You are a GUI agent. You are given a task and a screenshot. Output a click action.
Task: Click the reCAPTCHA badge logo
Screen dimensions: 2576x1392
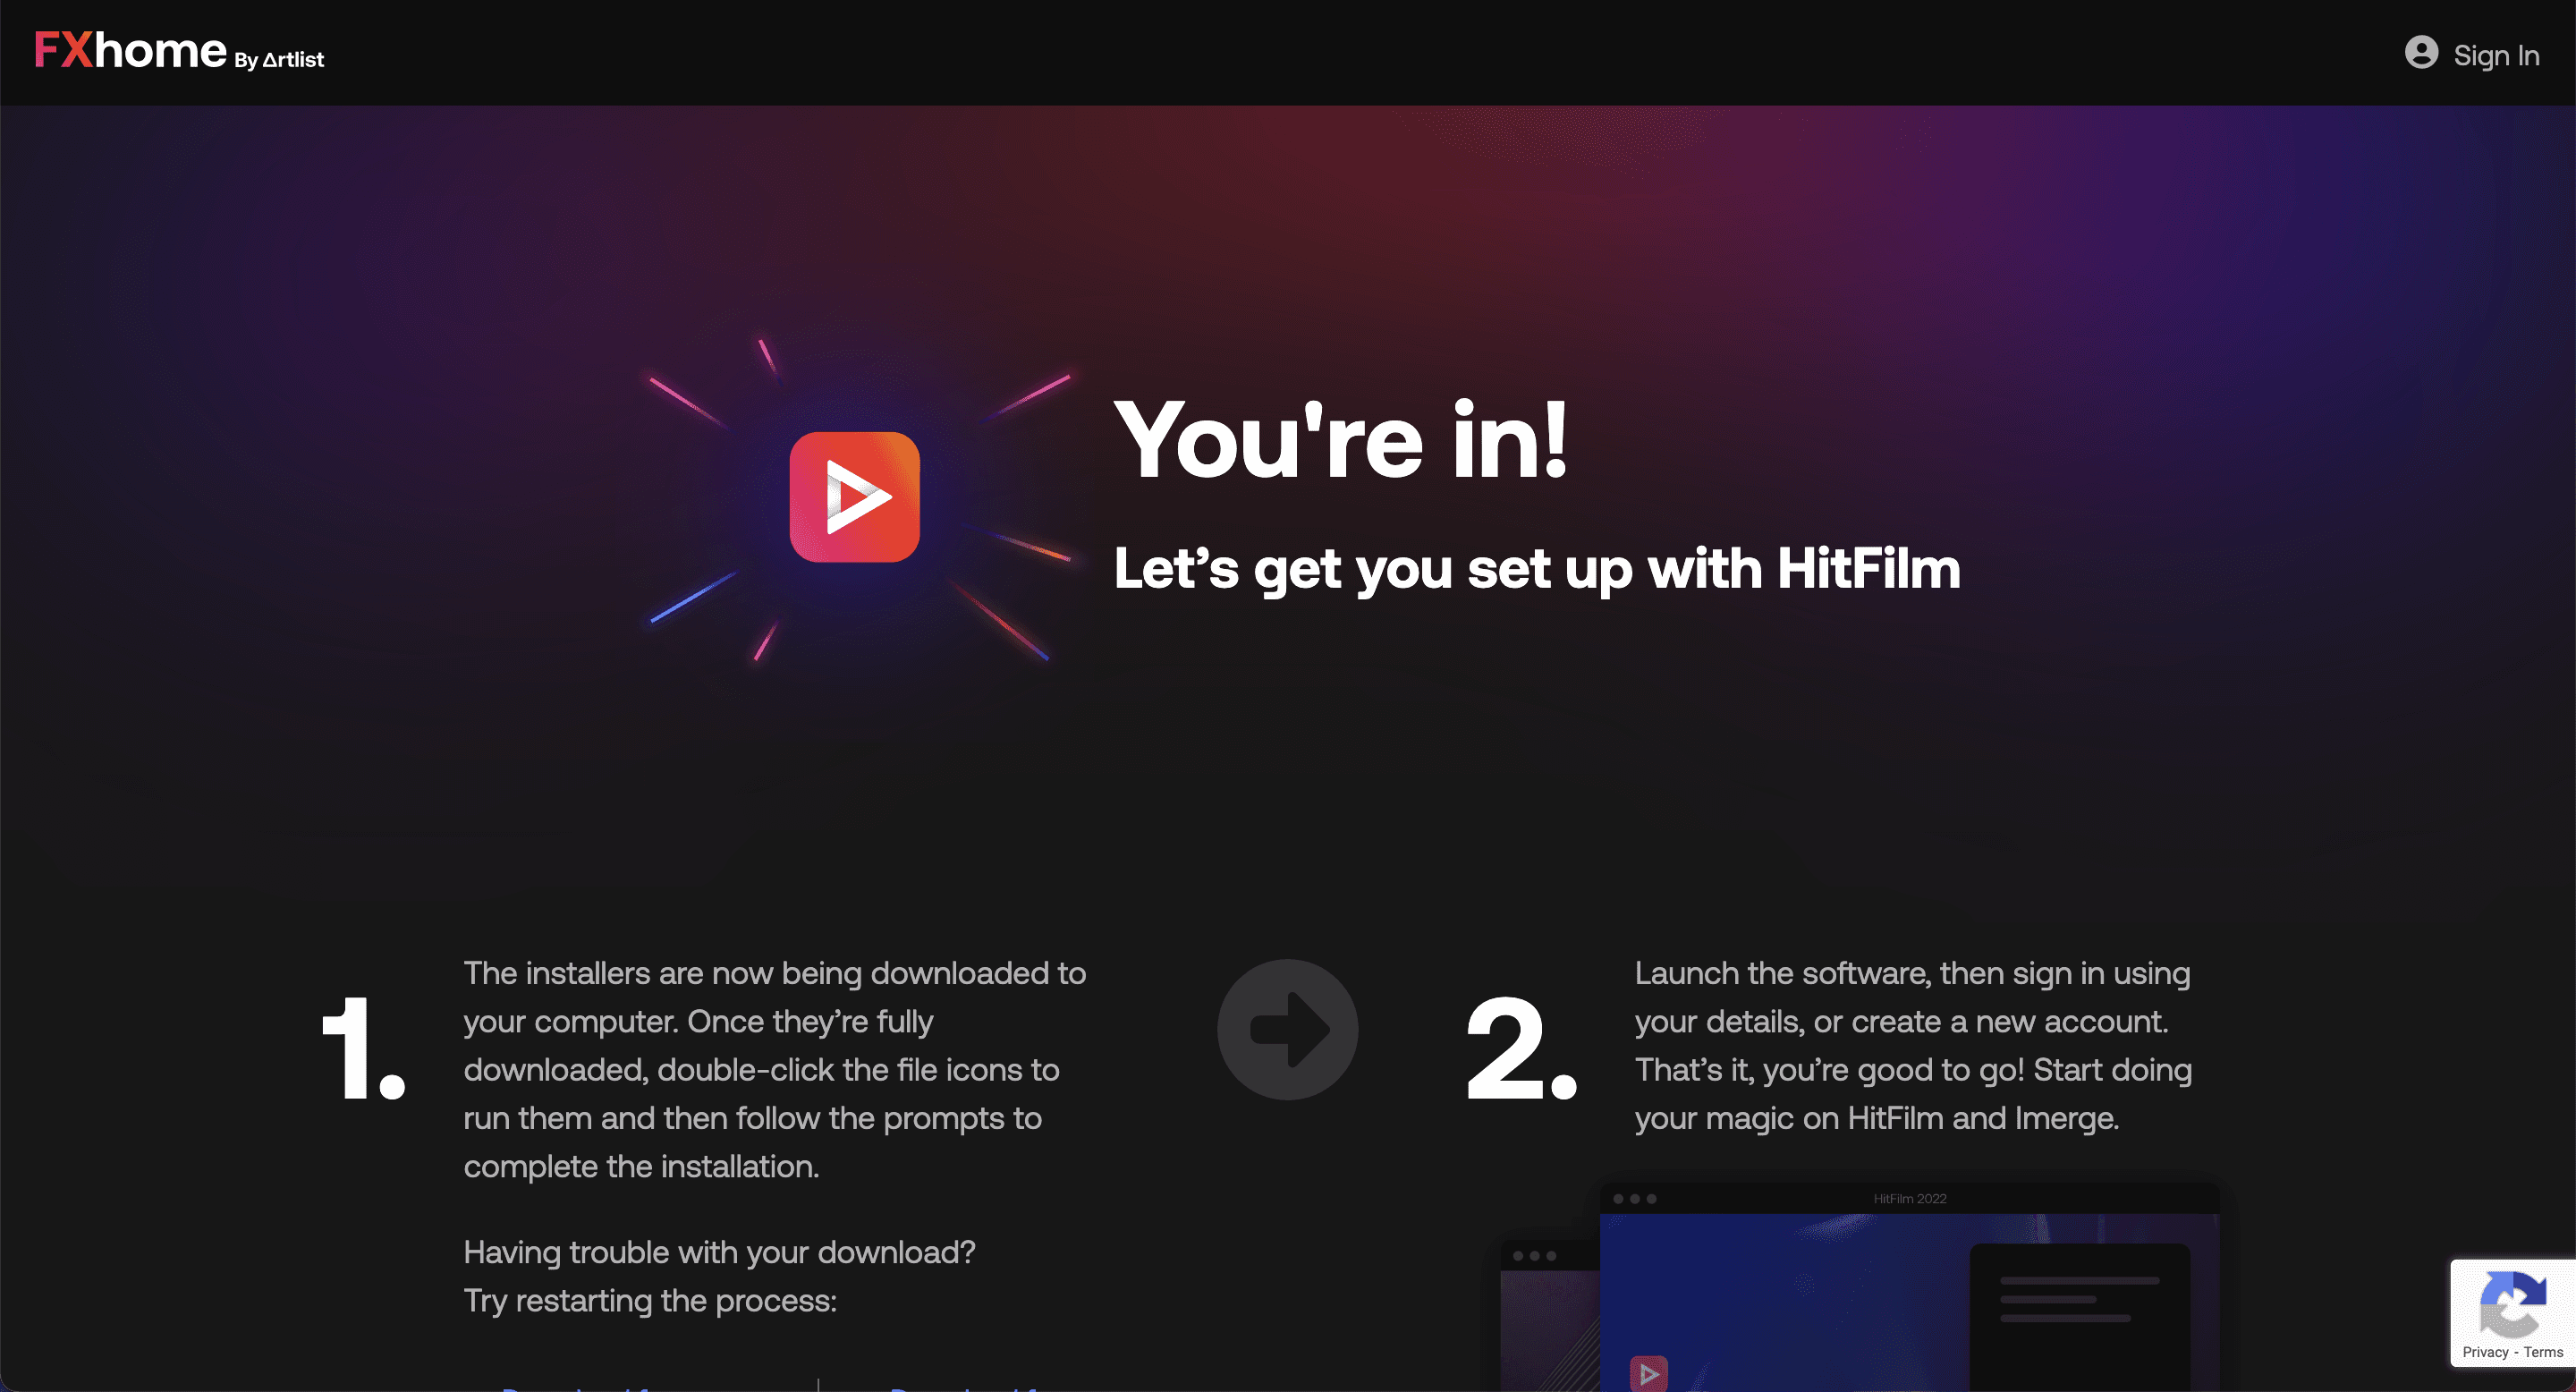click(2512, 1303)
